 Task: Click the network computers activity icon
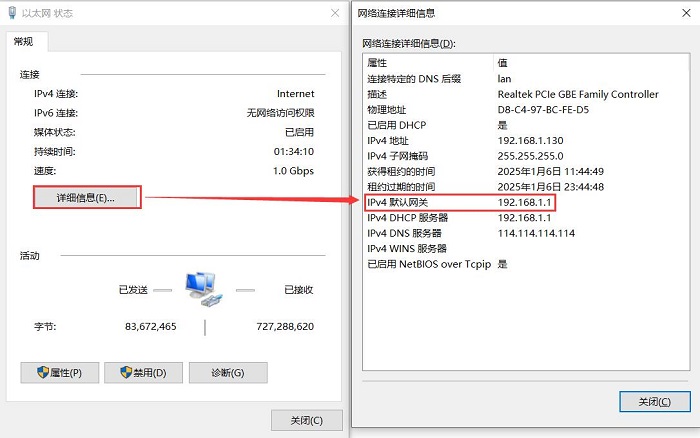tap(204, 289)
